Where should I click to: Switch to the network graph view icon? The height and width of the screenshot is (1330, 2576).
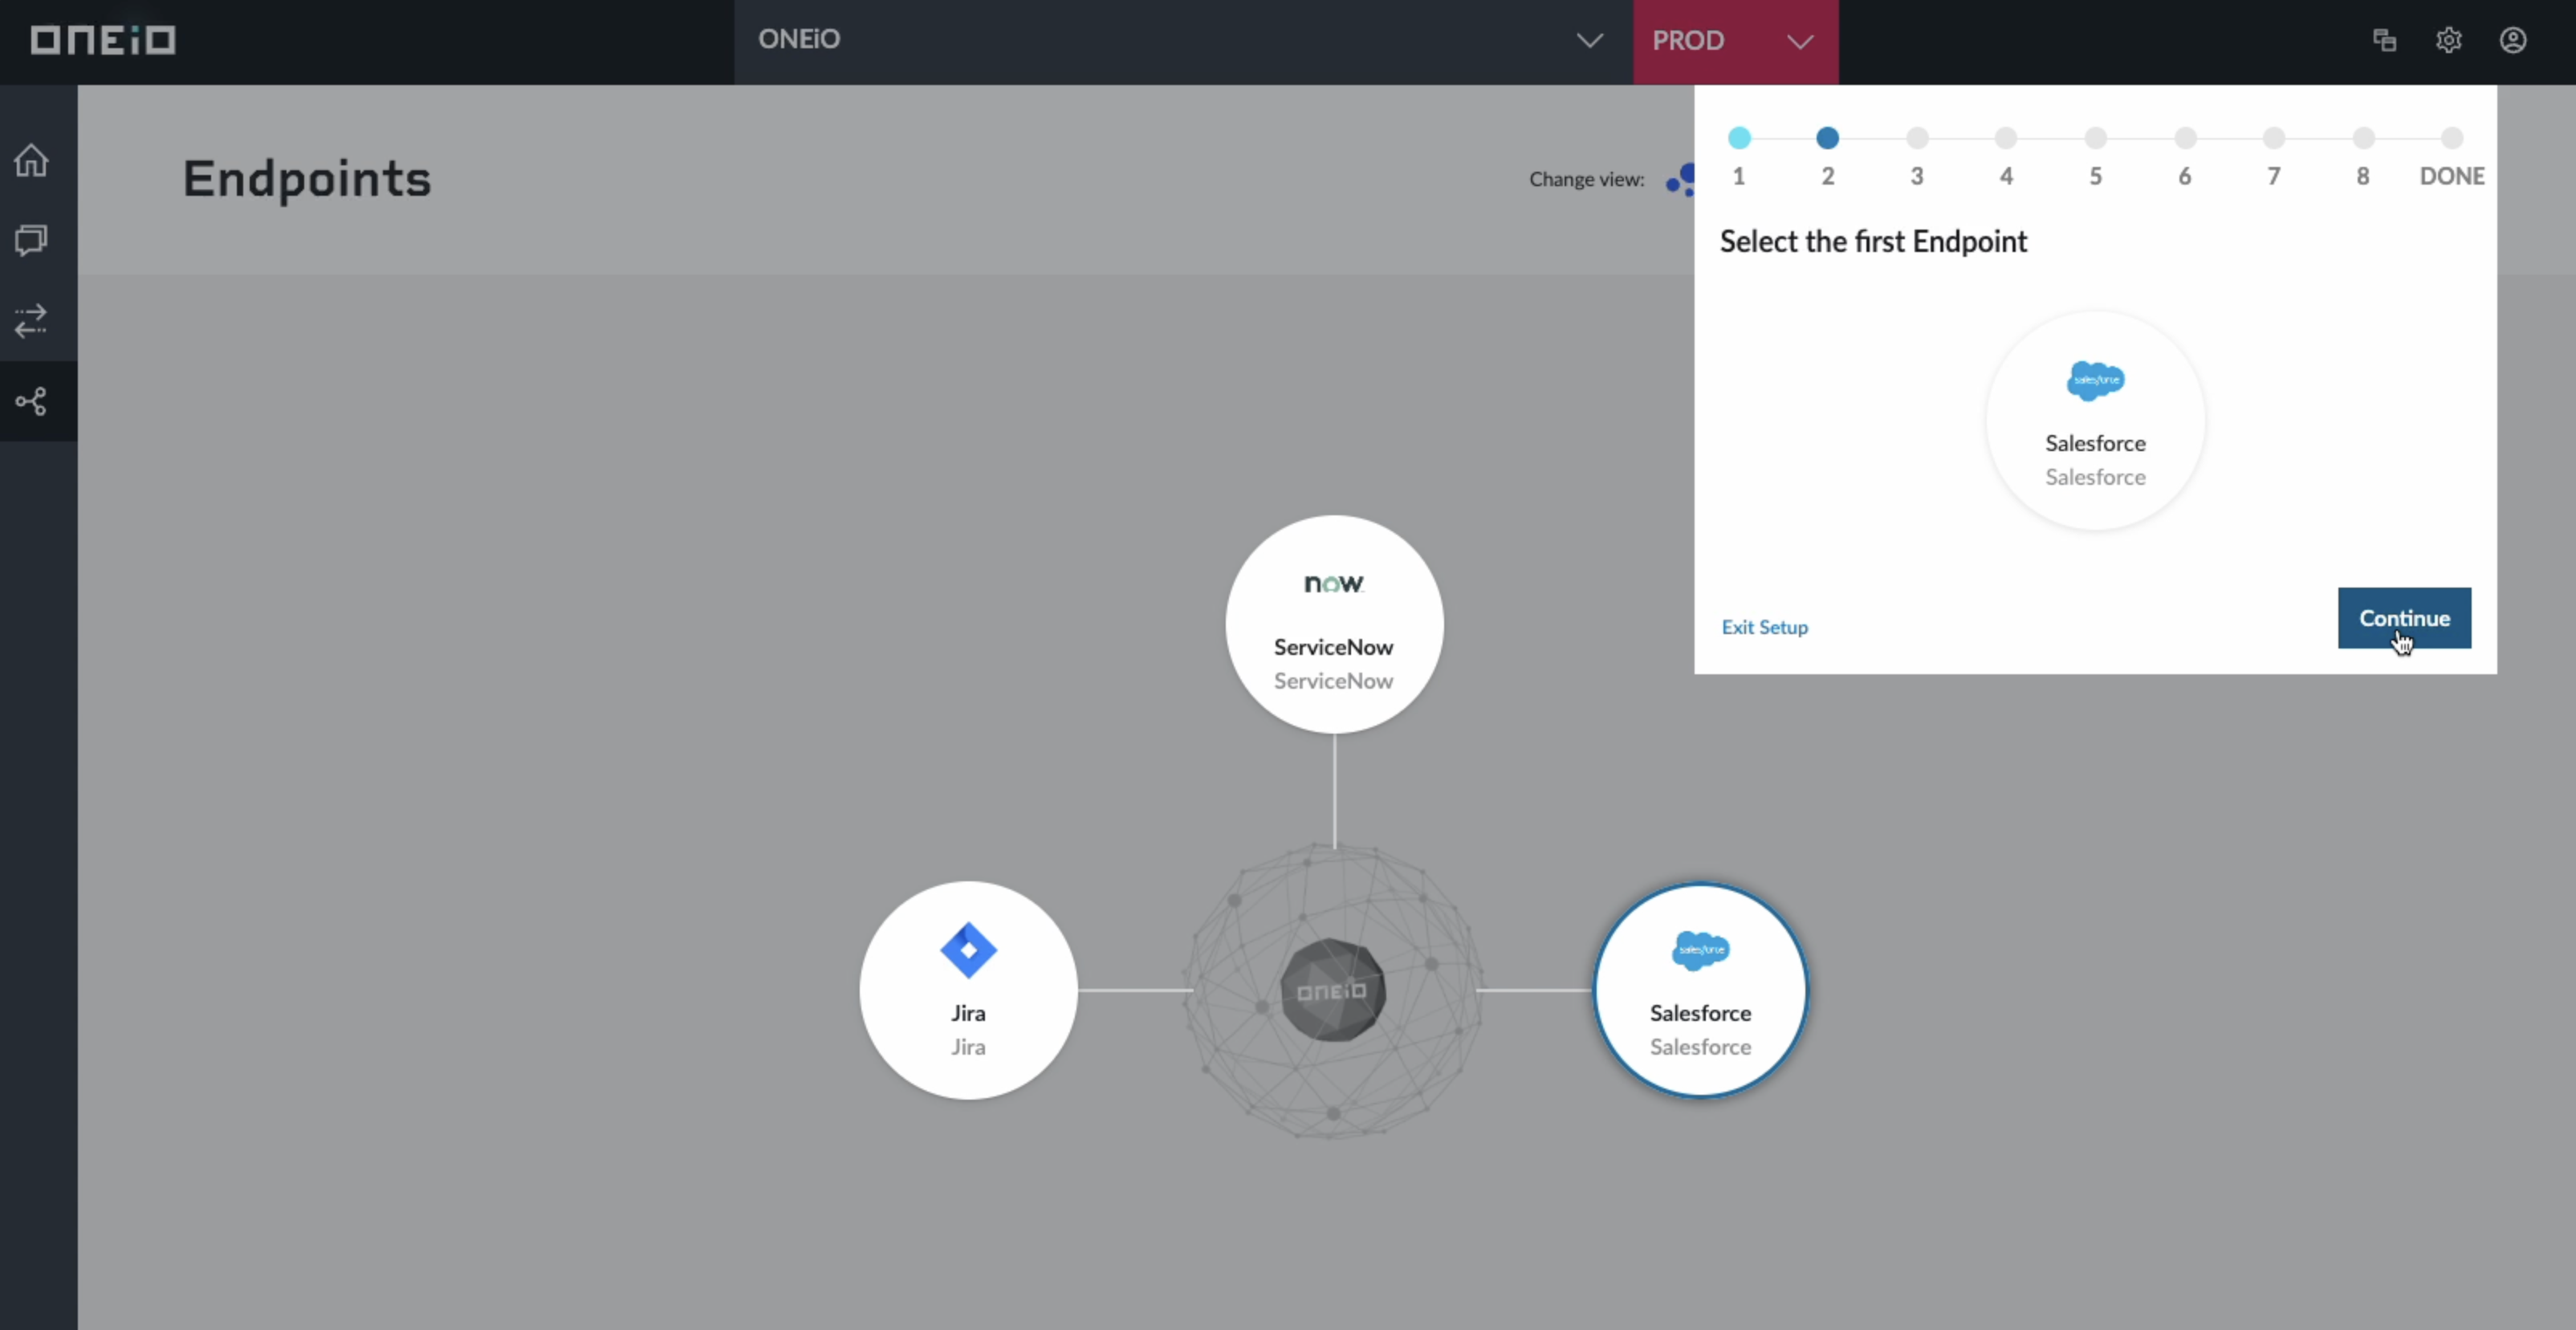[x=1680, y=179]
